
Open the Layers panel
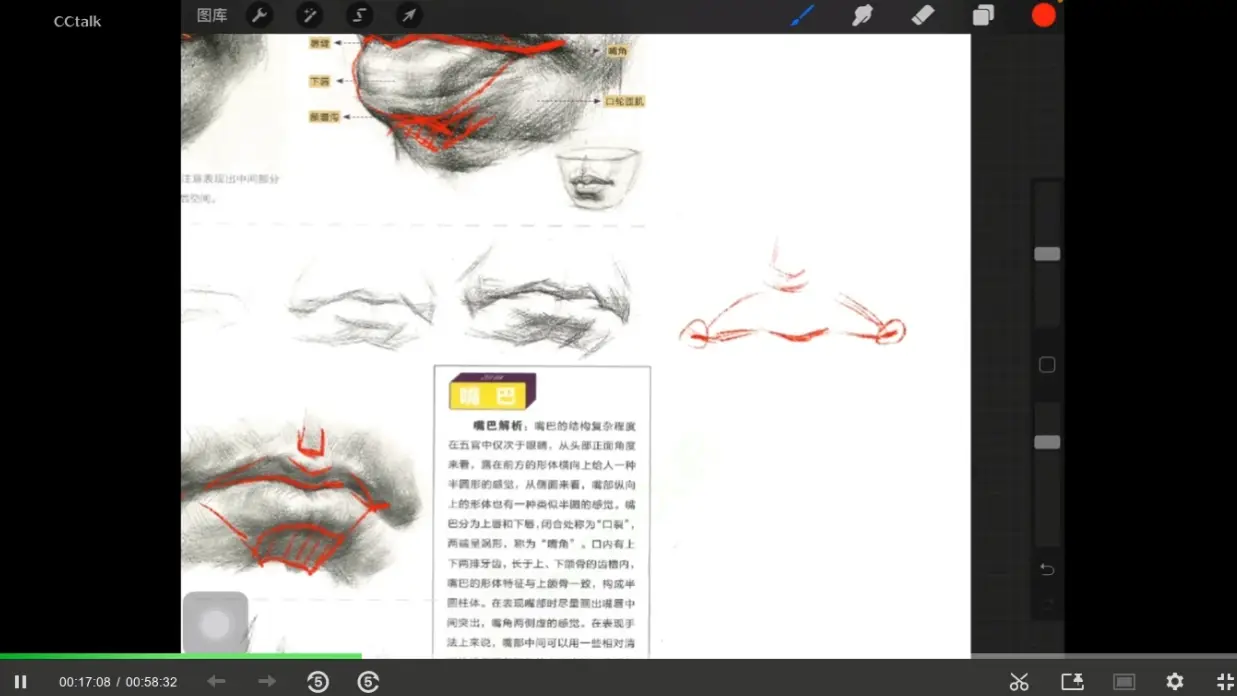pyautogui.click(x=982, y=15)
